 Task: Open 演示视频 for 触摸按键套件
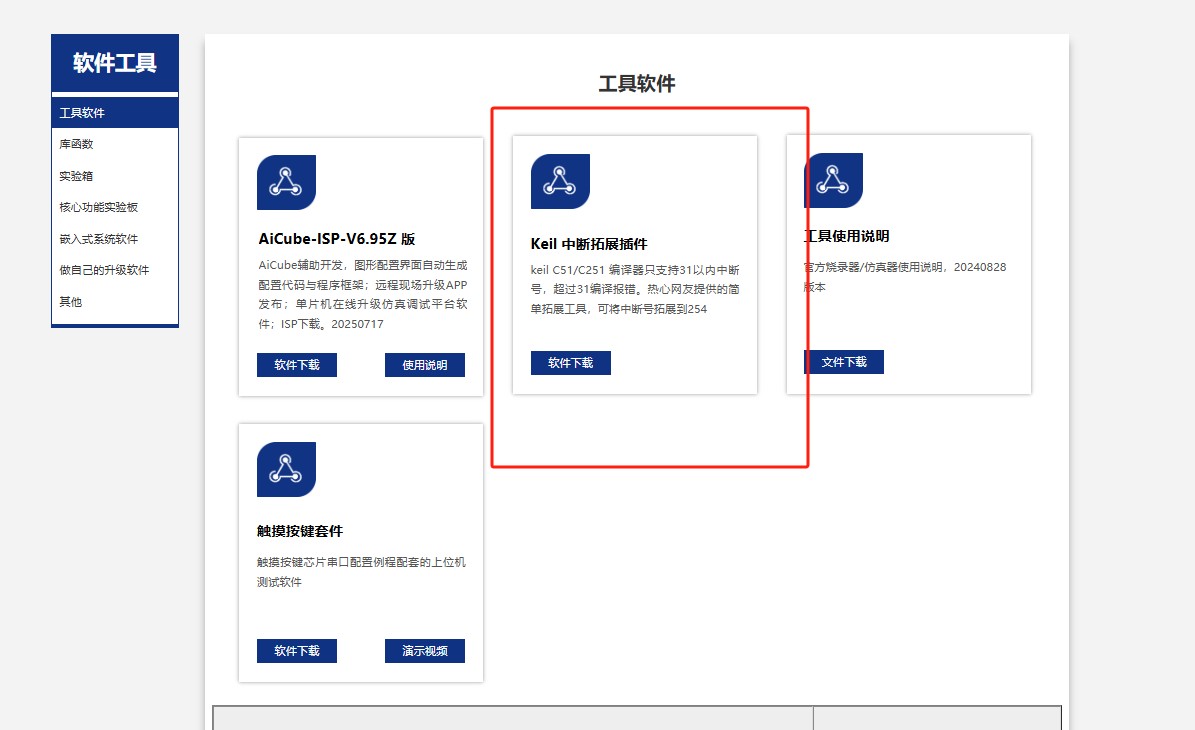[424, 651]
